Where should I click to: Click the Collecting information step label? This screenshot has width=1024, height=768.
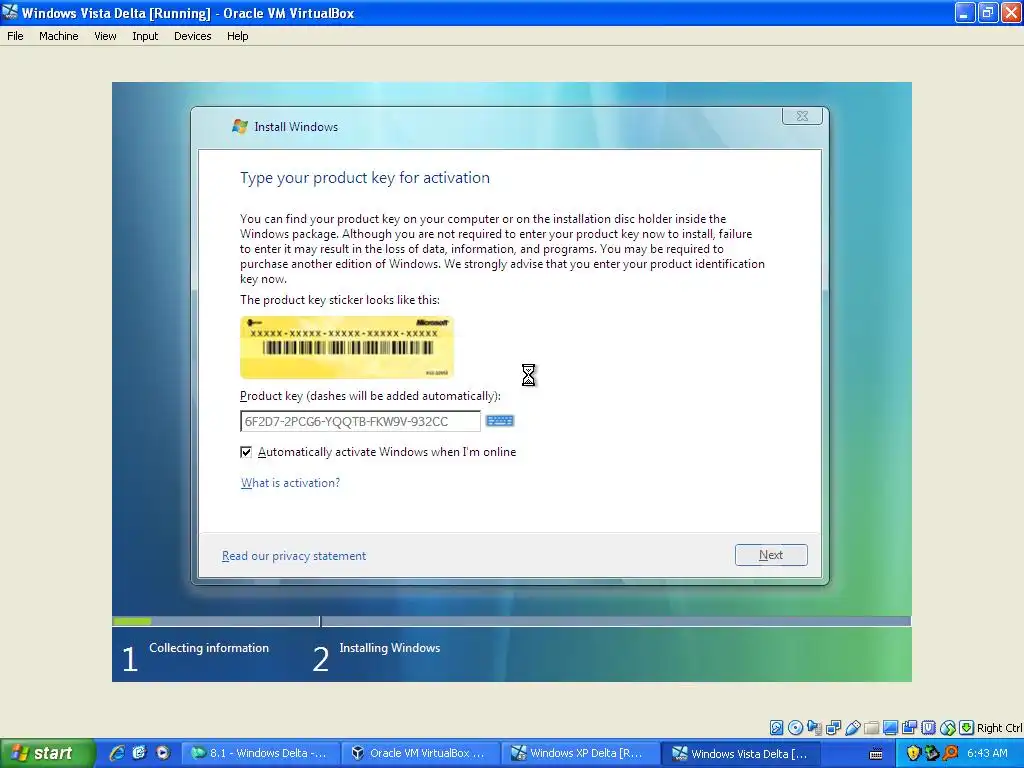[209, 648]
